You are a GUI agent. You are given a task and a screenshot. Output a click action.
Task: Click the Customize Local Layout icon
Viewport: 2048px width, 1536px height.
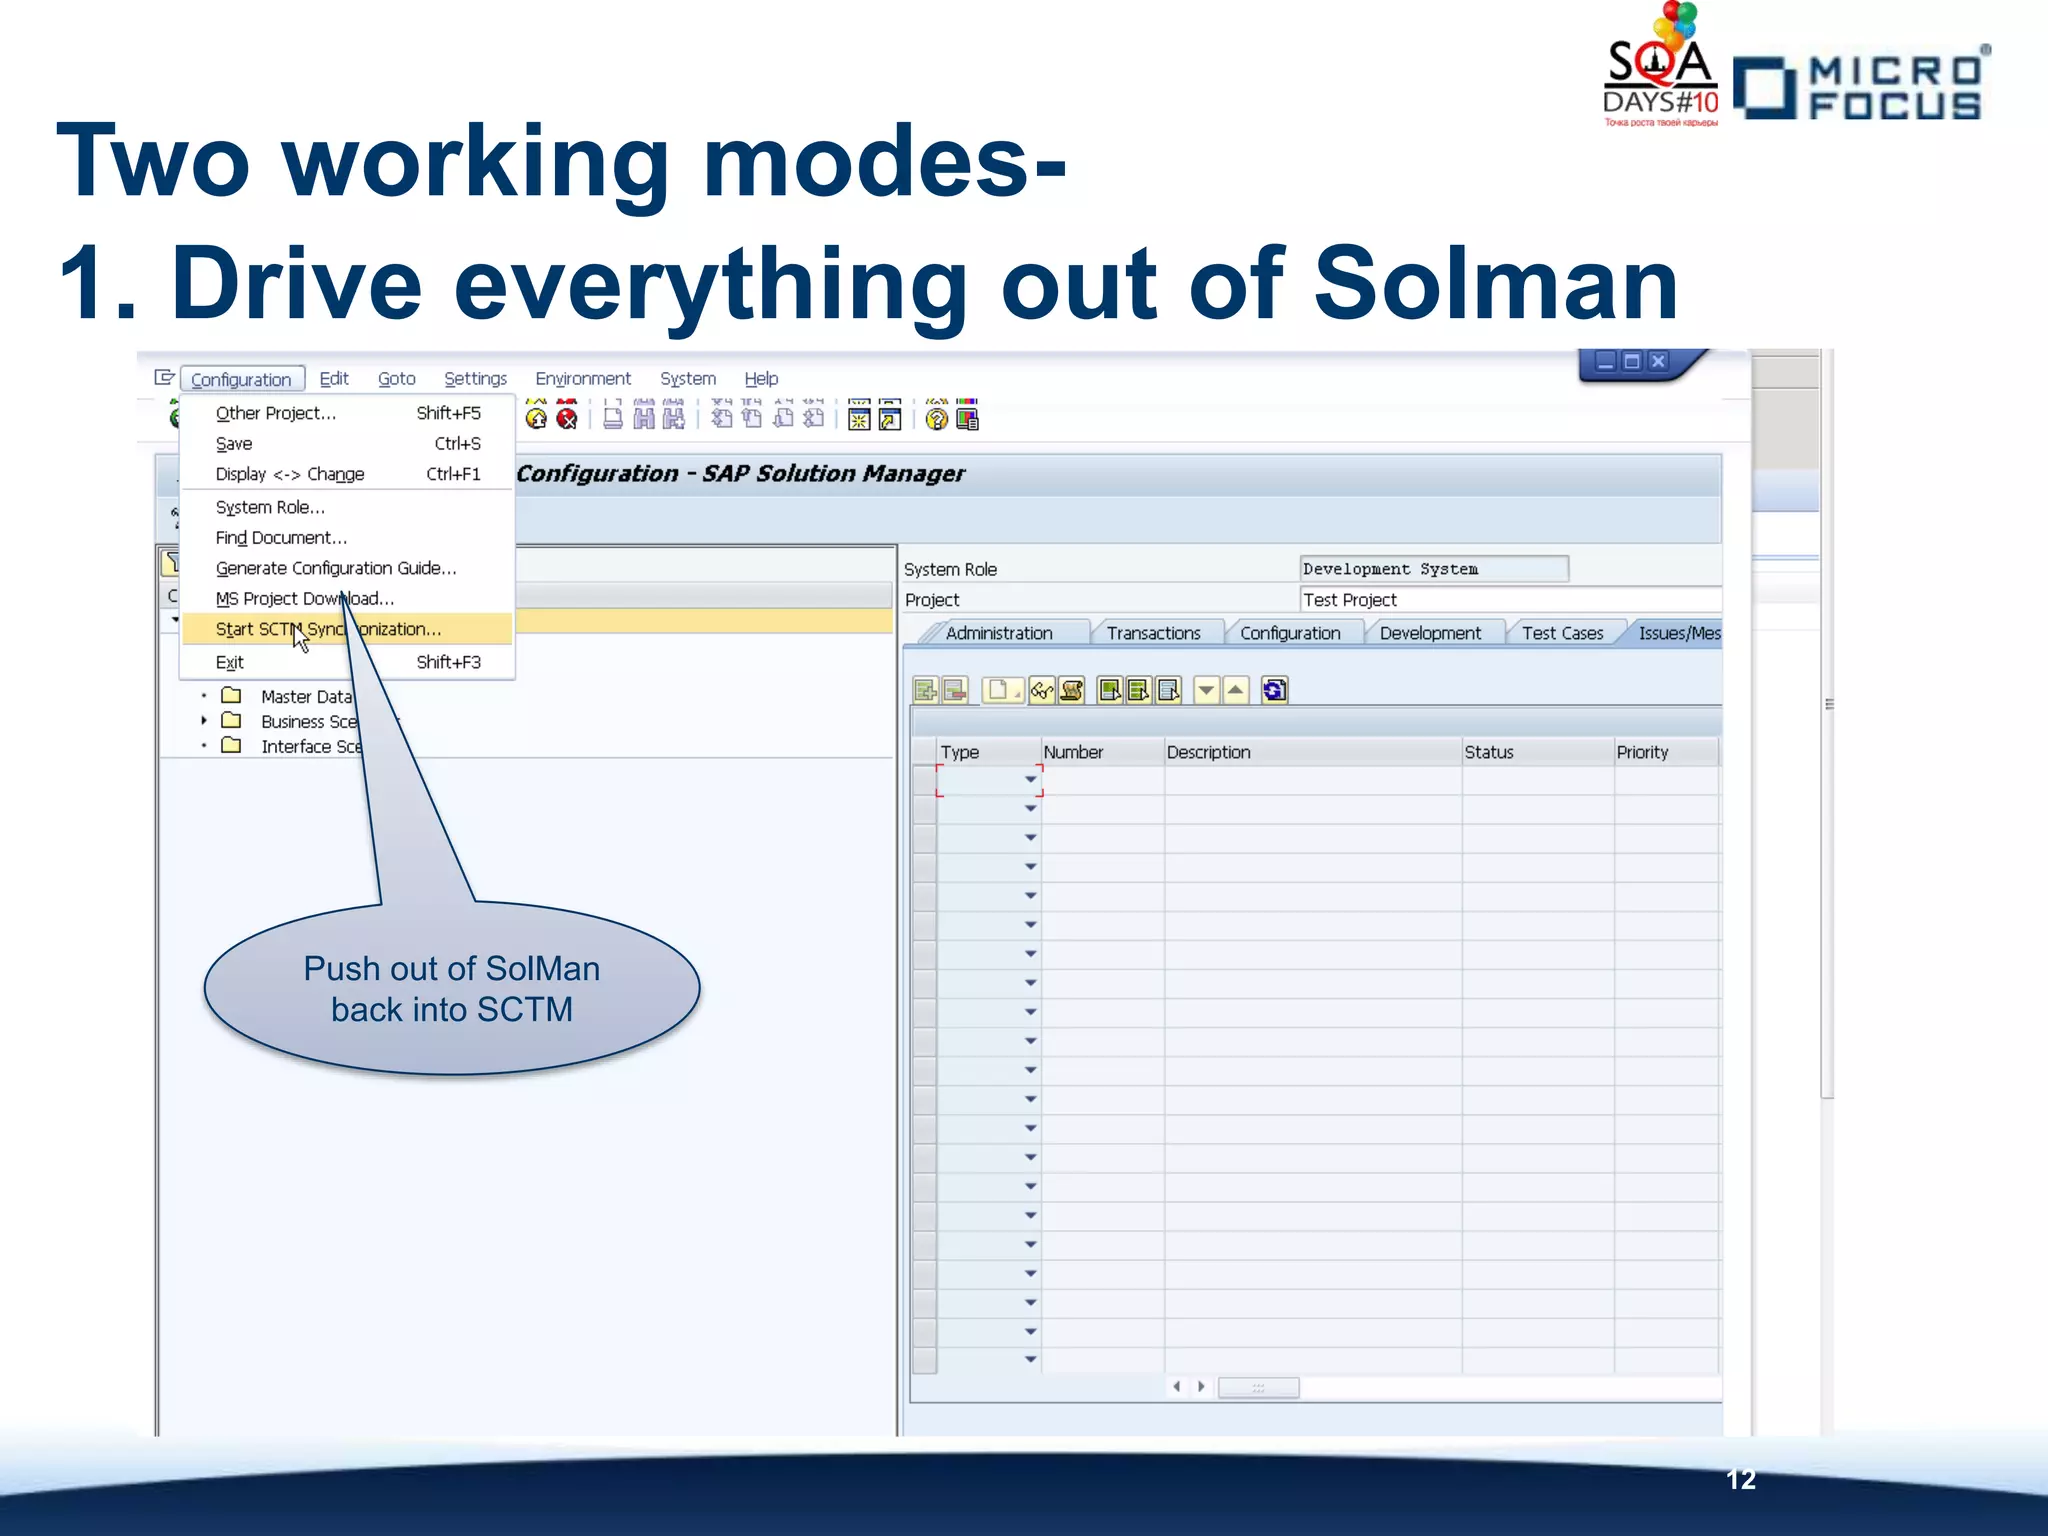967,418
